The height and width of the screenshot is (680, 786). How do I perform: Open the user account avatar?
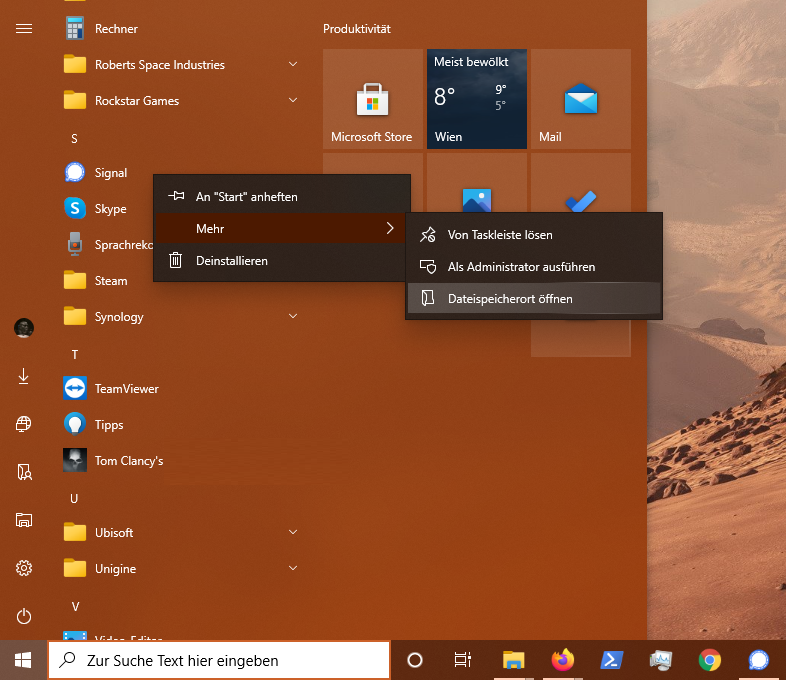coord(24,328)
